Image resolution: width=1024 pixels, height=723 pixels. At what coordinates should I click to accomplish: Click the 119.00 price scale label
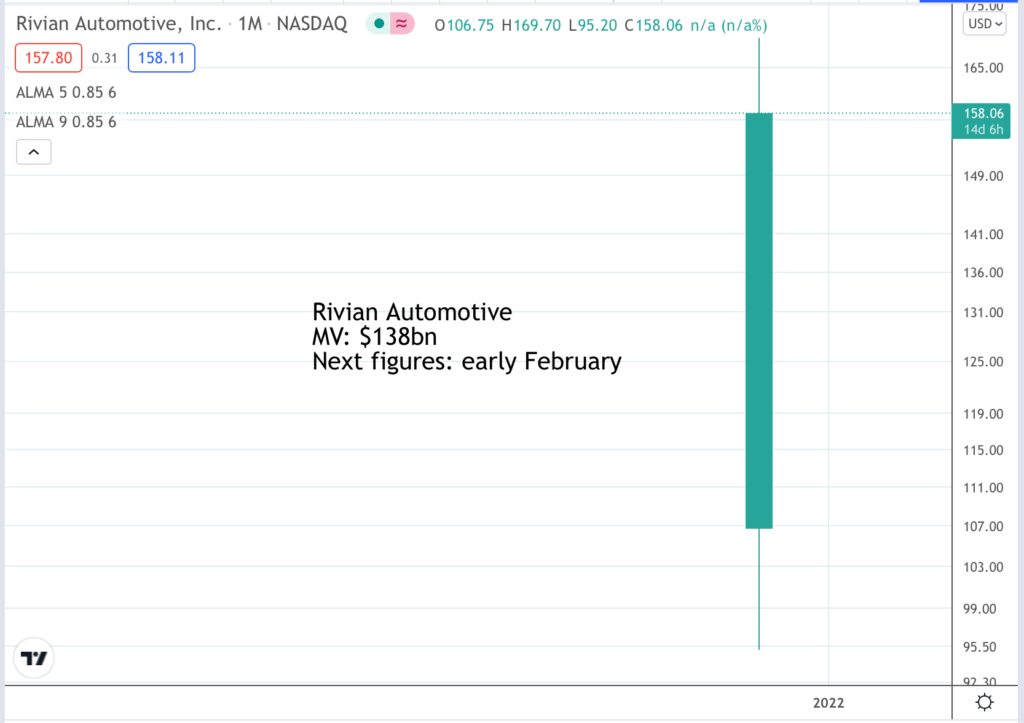click(983, 414)
